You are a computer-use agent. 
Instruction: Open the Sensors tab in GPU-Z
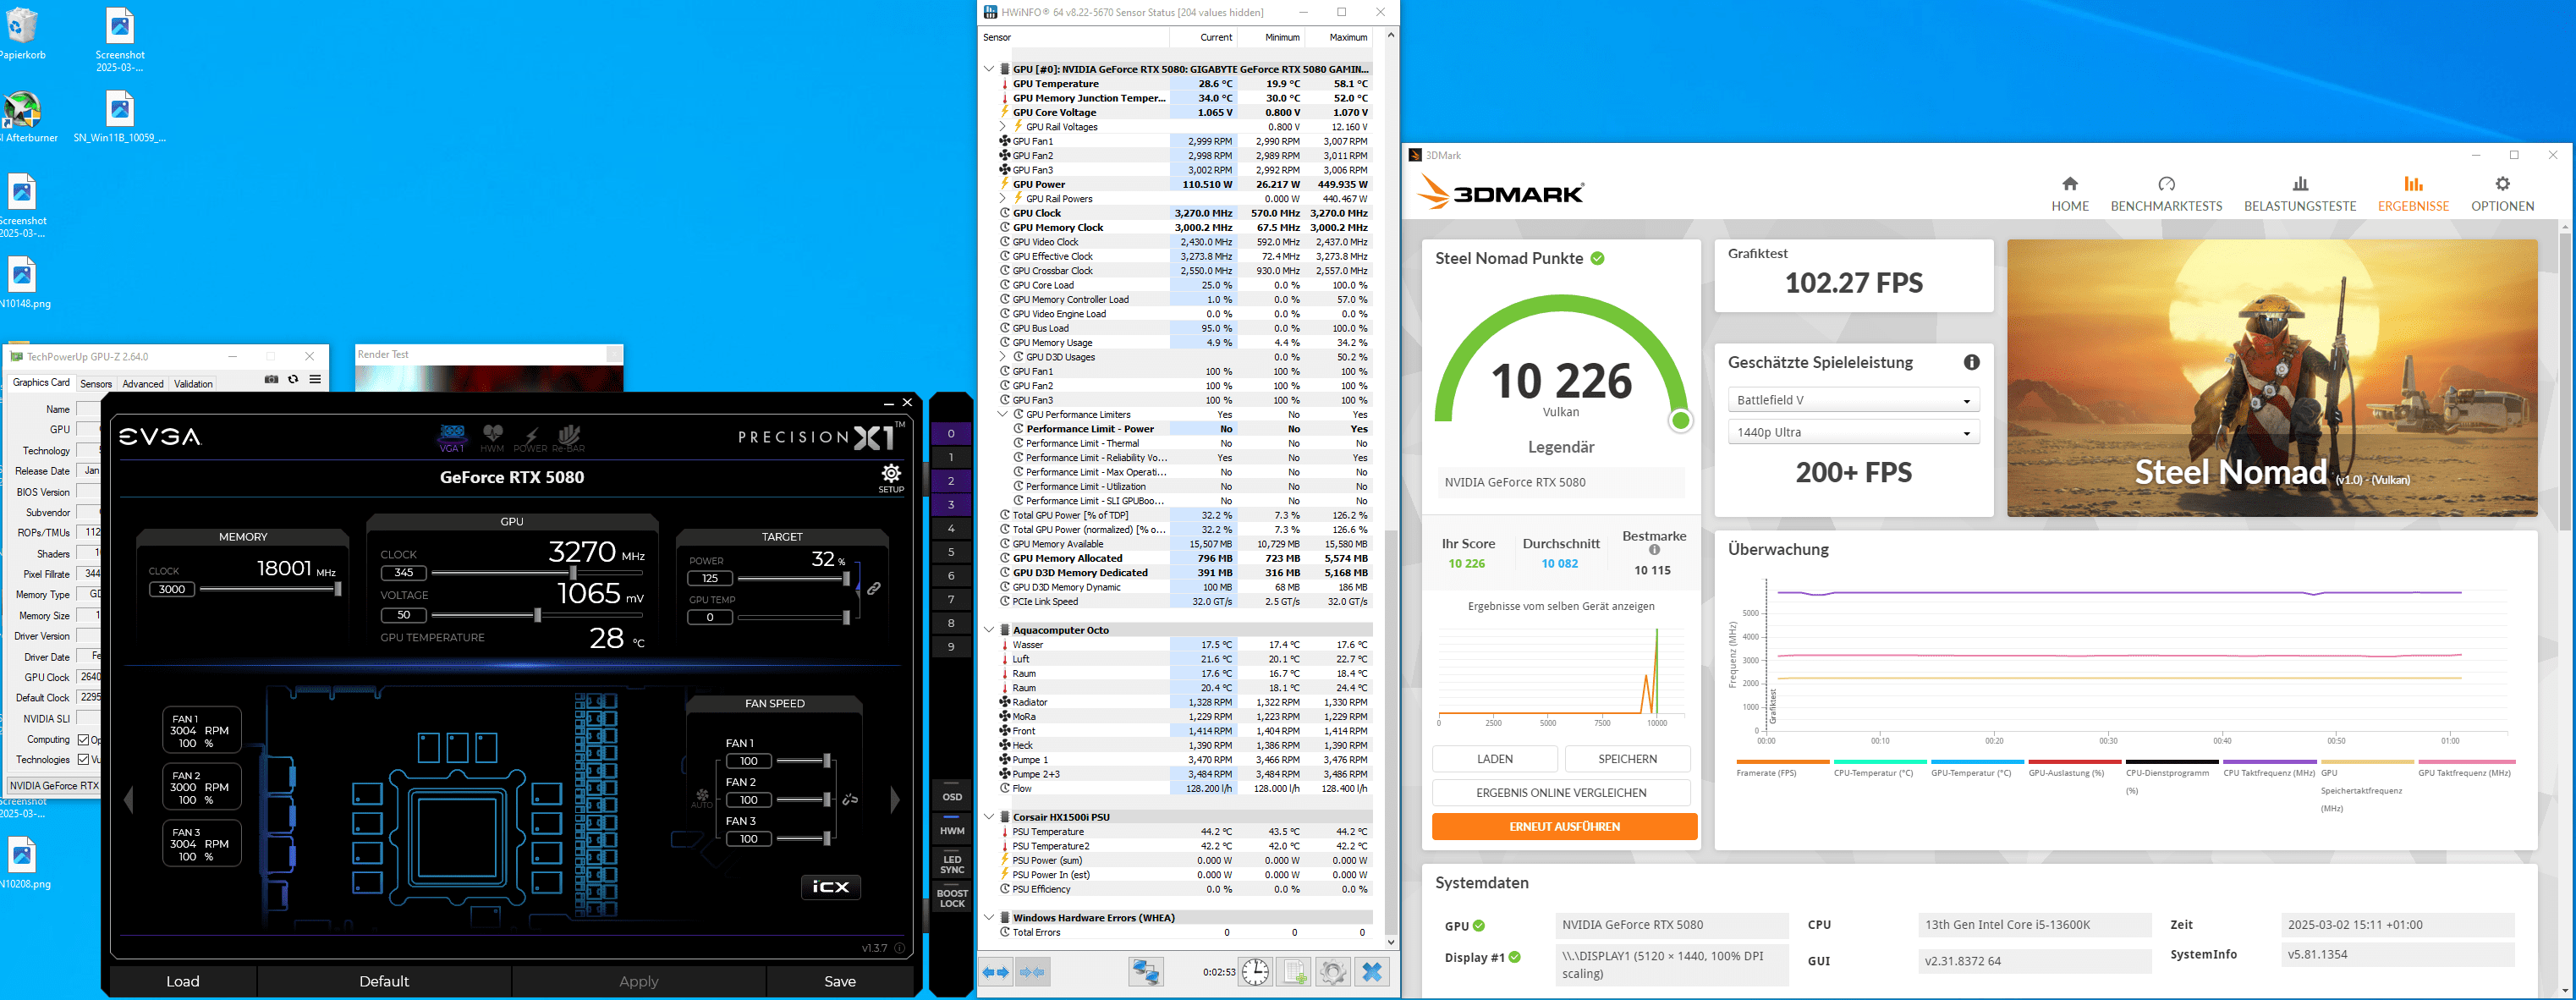click(96, 384)
